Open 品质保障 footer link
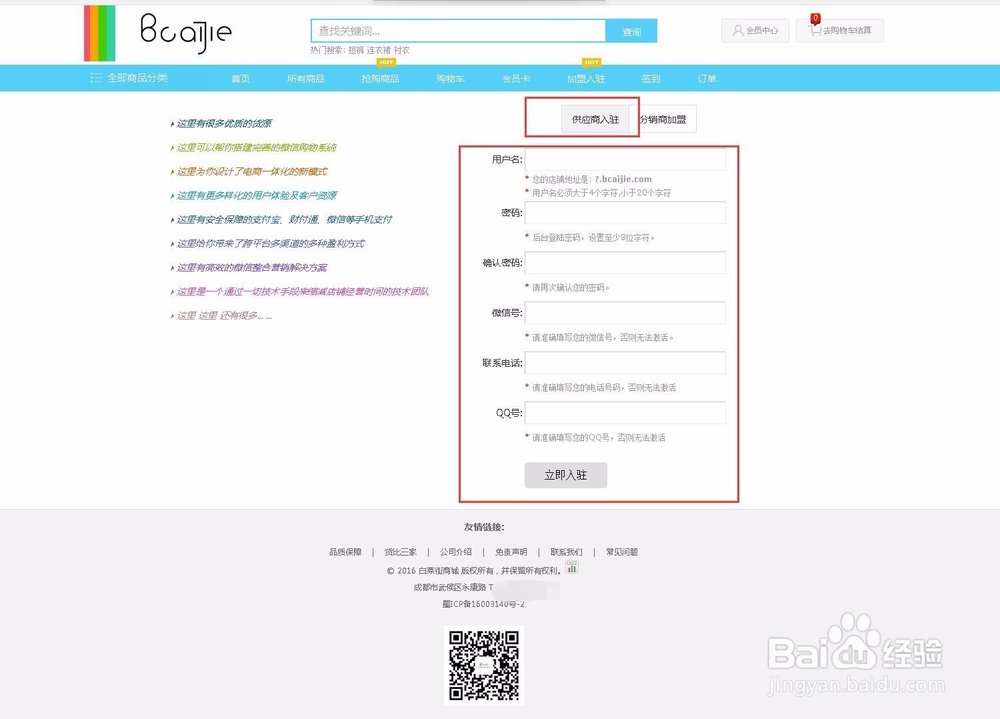Viewport: 1000px width, 719px height. (345, 552)
